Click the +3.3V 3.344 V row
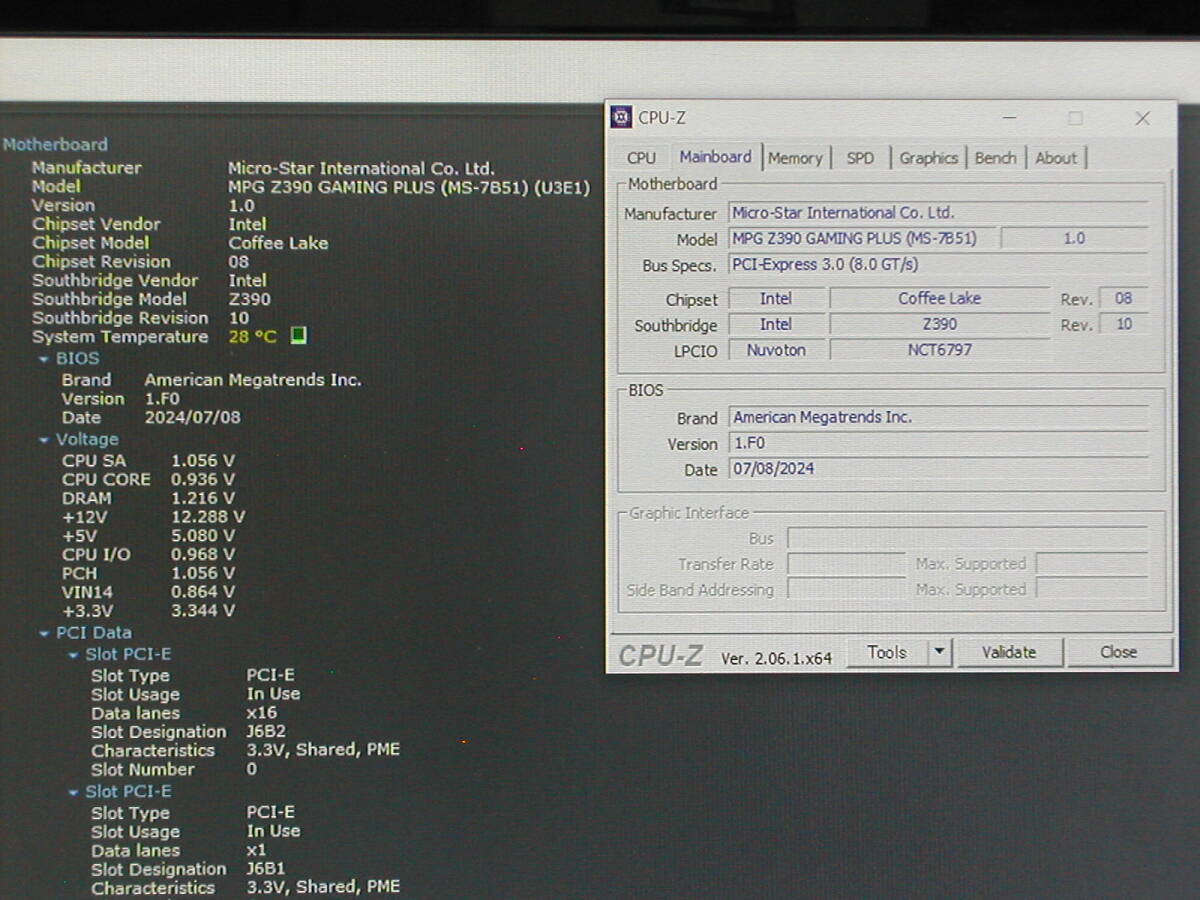The image size is (1200, 900). [148, 611]
